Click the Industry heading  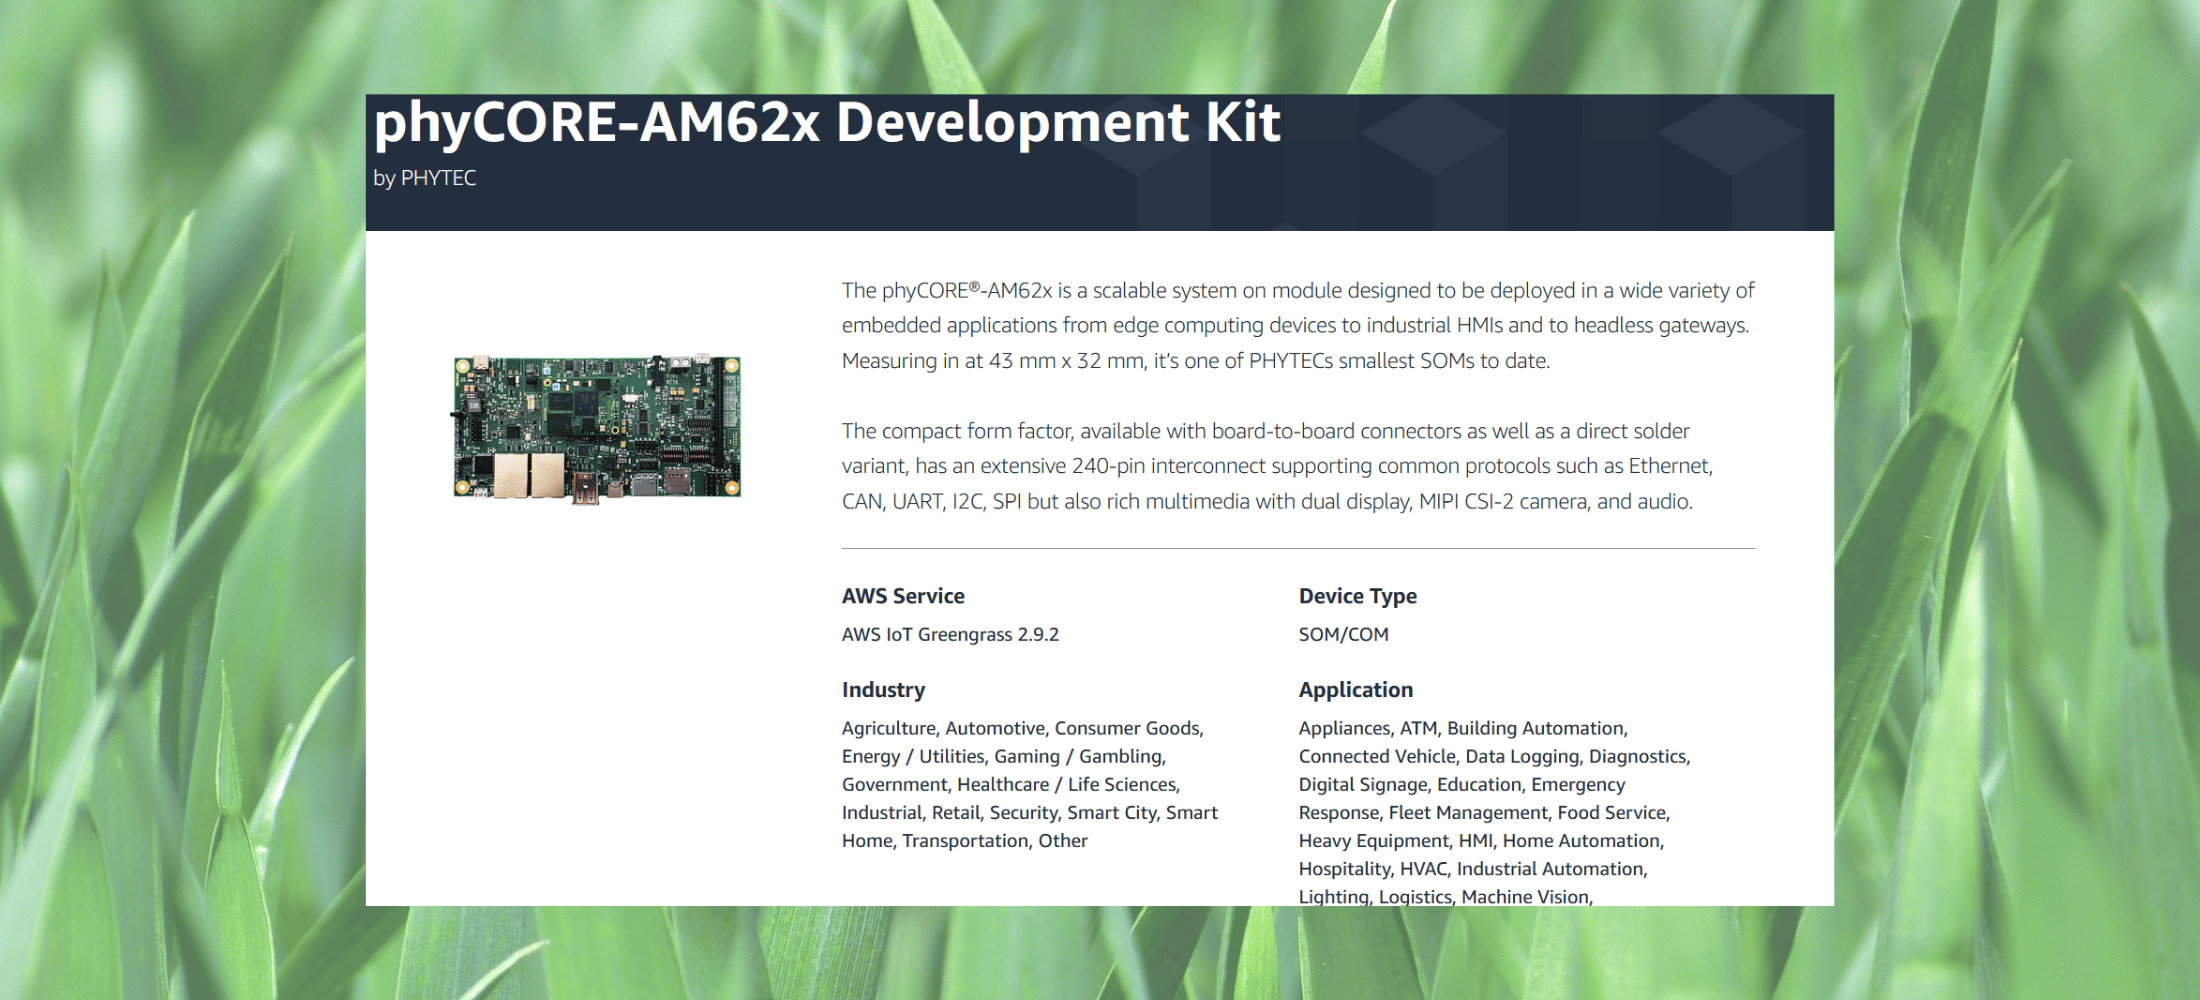(x=883, y=690)
